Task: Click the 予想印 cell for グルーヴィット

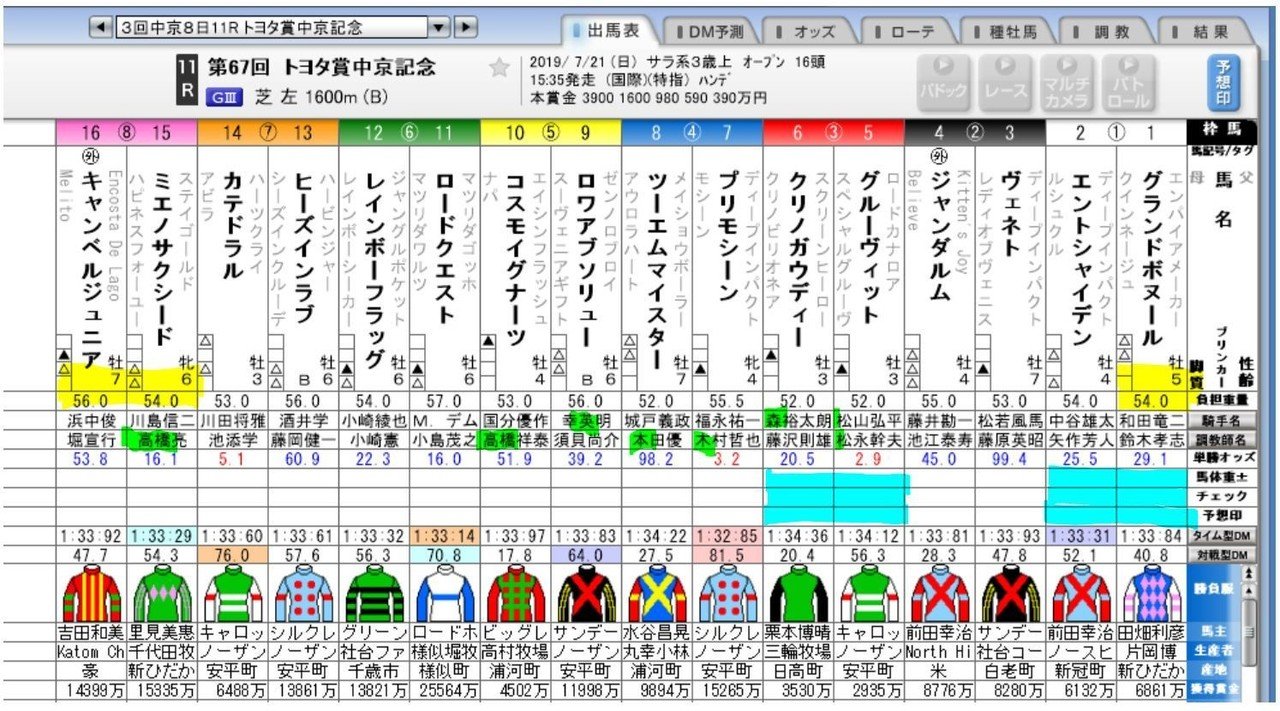Action: click(869, 516)
